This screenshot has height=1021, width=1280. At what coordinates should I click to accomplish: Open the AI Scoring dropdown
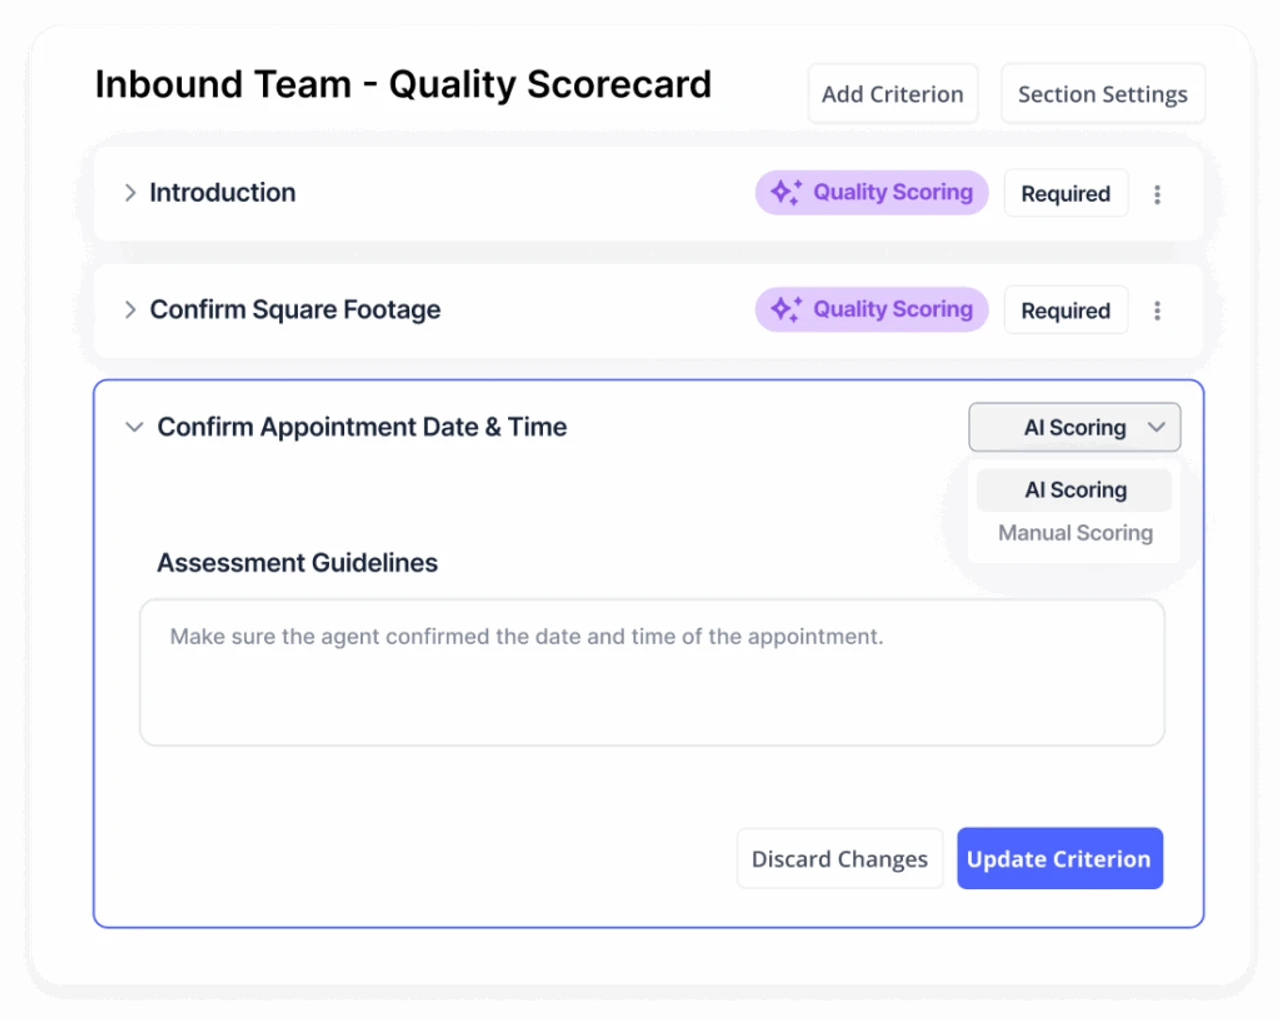(1074, 427)
